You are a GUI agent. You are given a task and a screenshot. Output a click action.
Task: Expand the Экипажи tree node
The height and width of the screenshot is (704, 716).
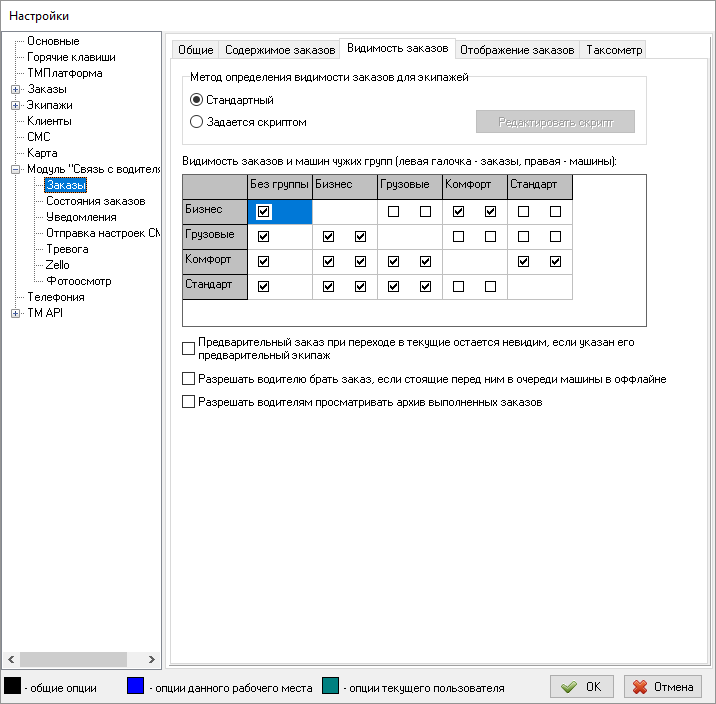pyautogui.click(x=15, y=105)
